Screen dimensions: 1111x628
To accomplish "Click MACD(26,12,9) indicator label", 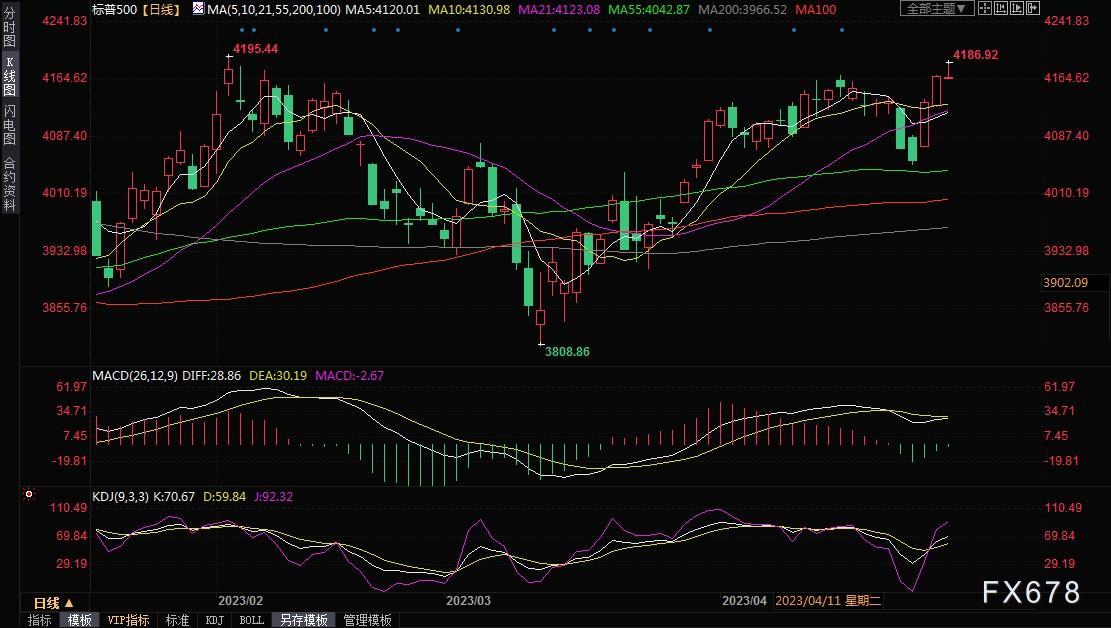I will (135, 375).
